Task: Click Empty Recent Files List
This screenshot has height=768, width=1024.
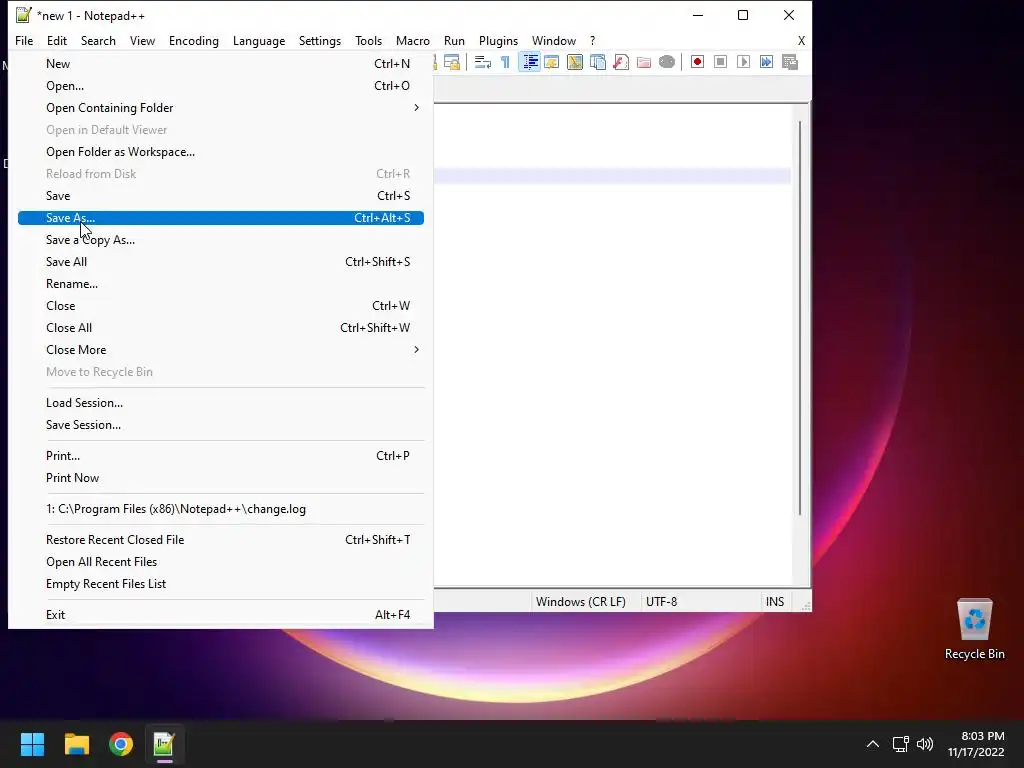Action: [221, 584]
